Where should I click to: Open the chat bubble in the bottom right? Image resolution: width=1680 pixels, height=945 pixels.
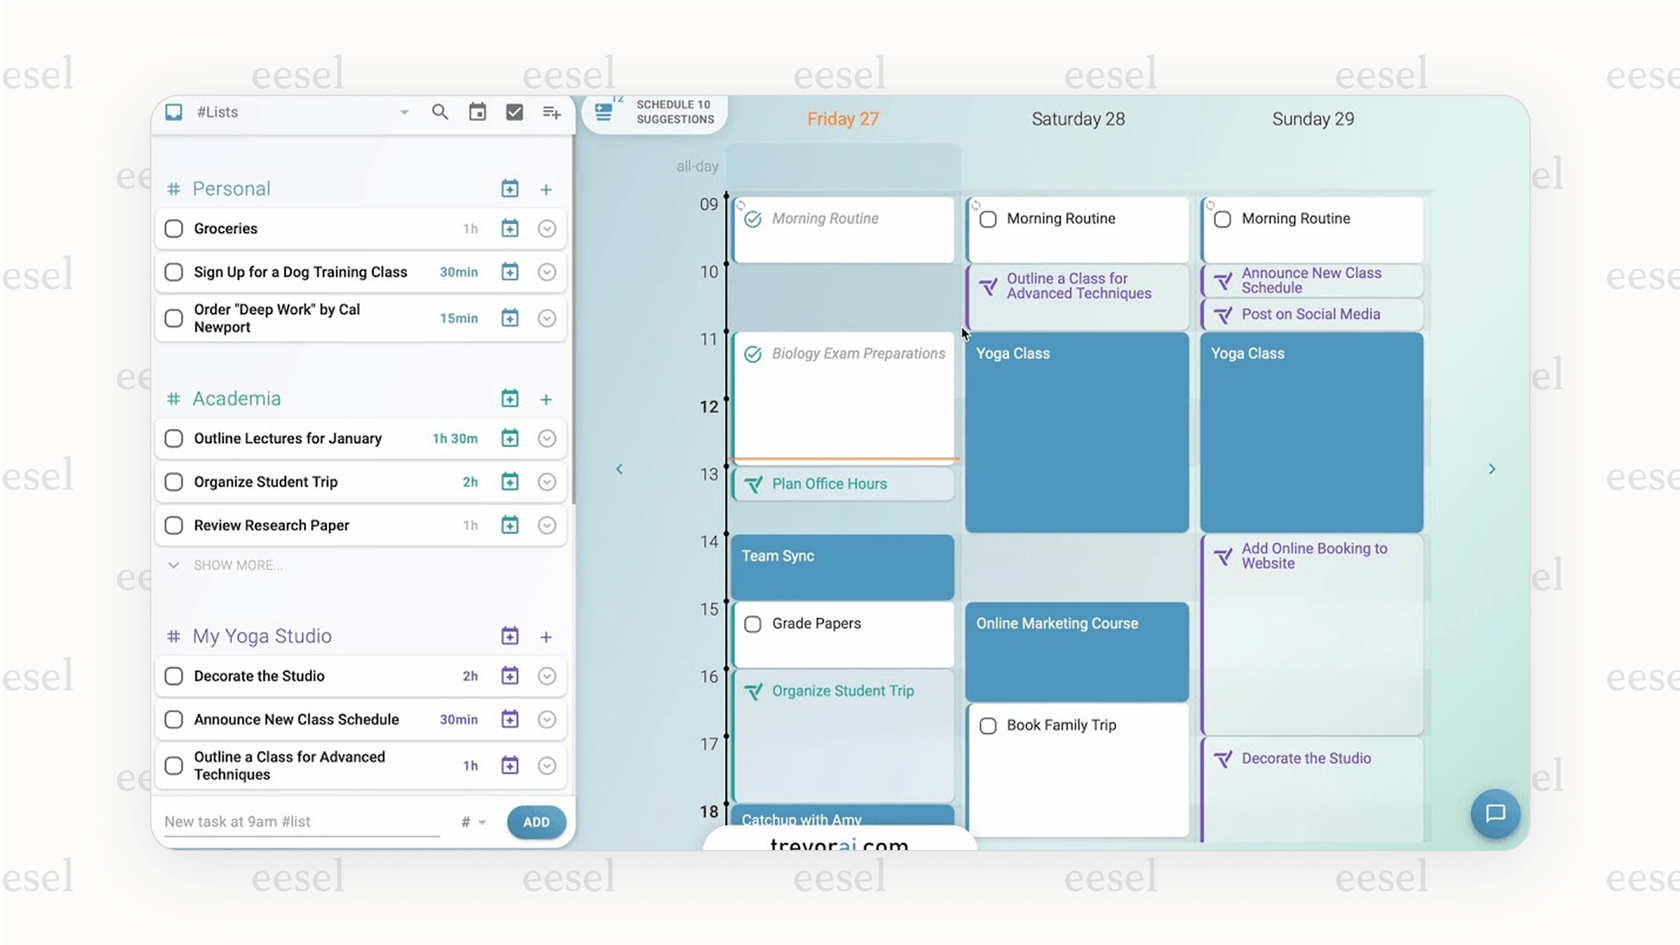(x=1495, y=814)
